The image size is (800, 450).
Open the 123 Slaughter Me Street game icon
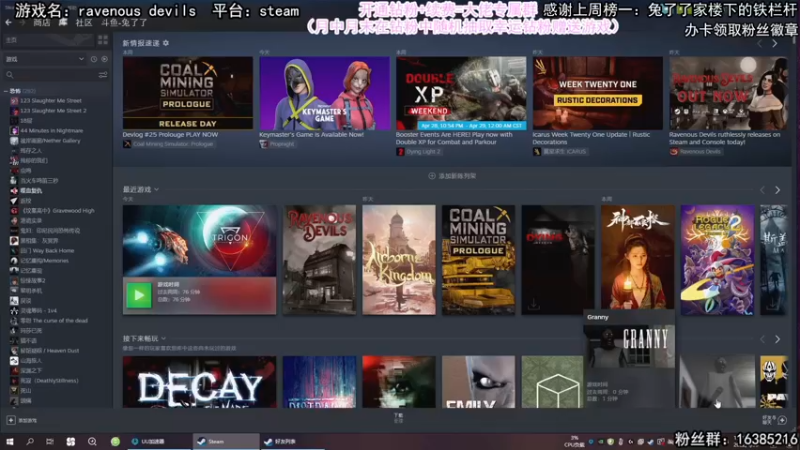(x=14, y=101)
